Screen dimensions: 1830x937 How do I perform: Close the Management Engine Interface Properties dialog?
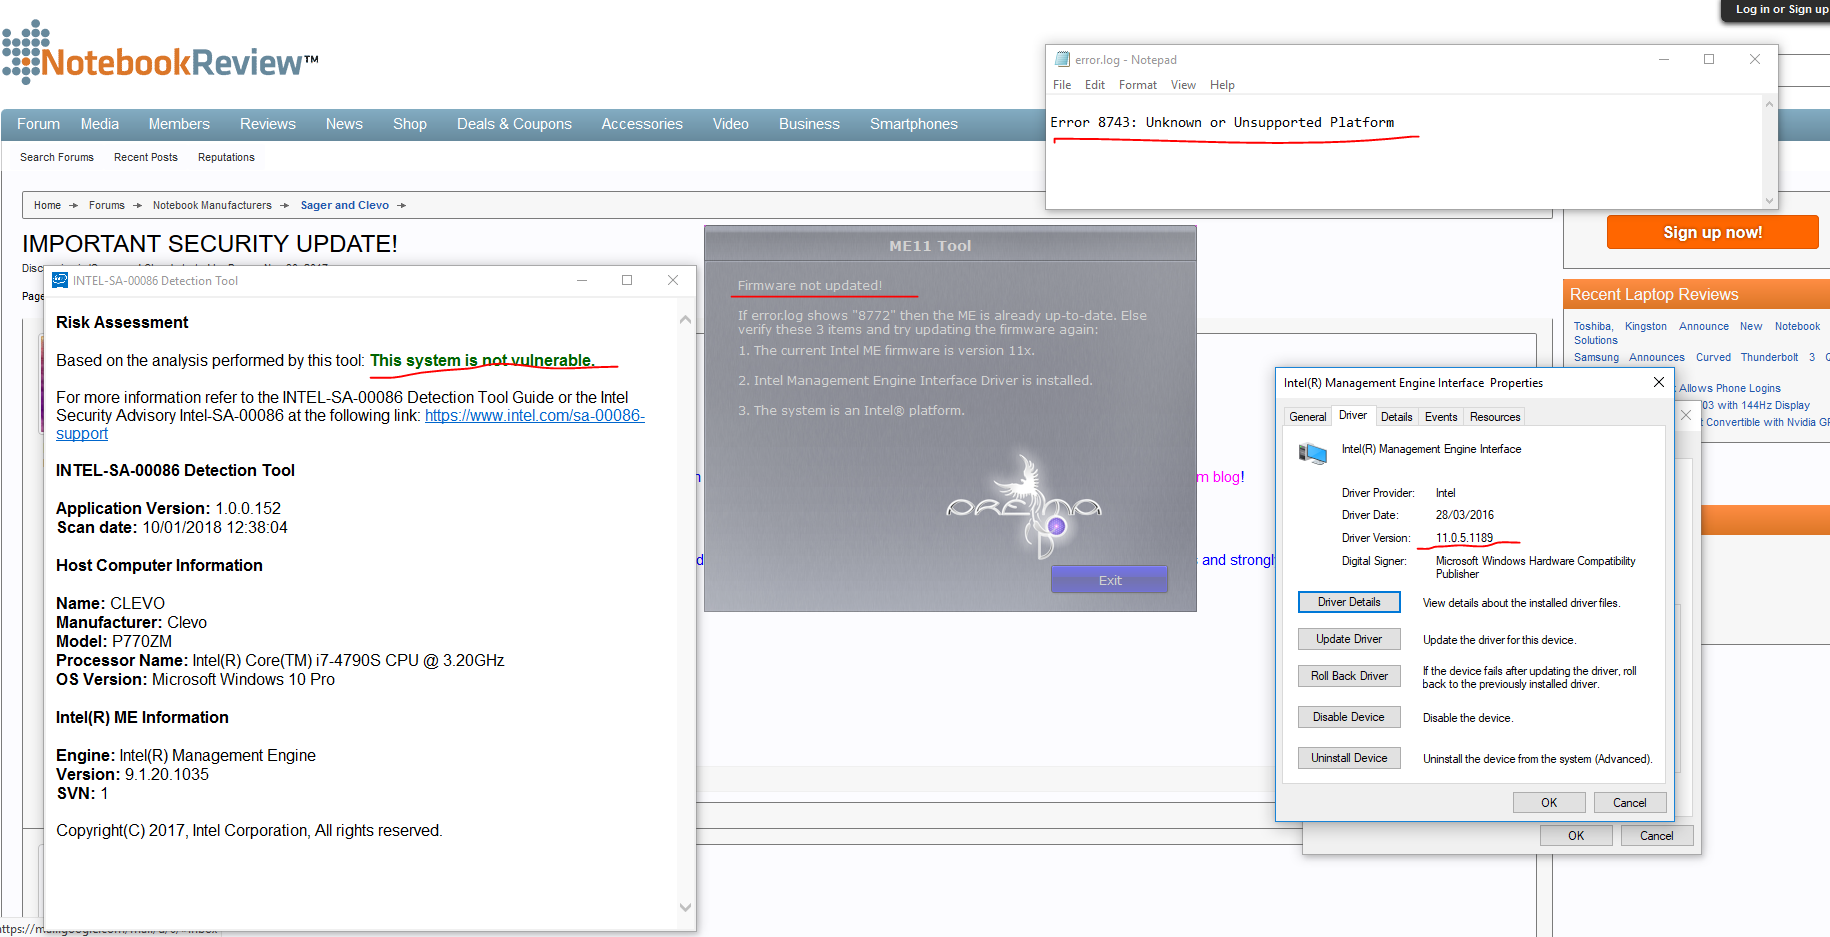pos(1658,382)
